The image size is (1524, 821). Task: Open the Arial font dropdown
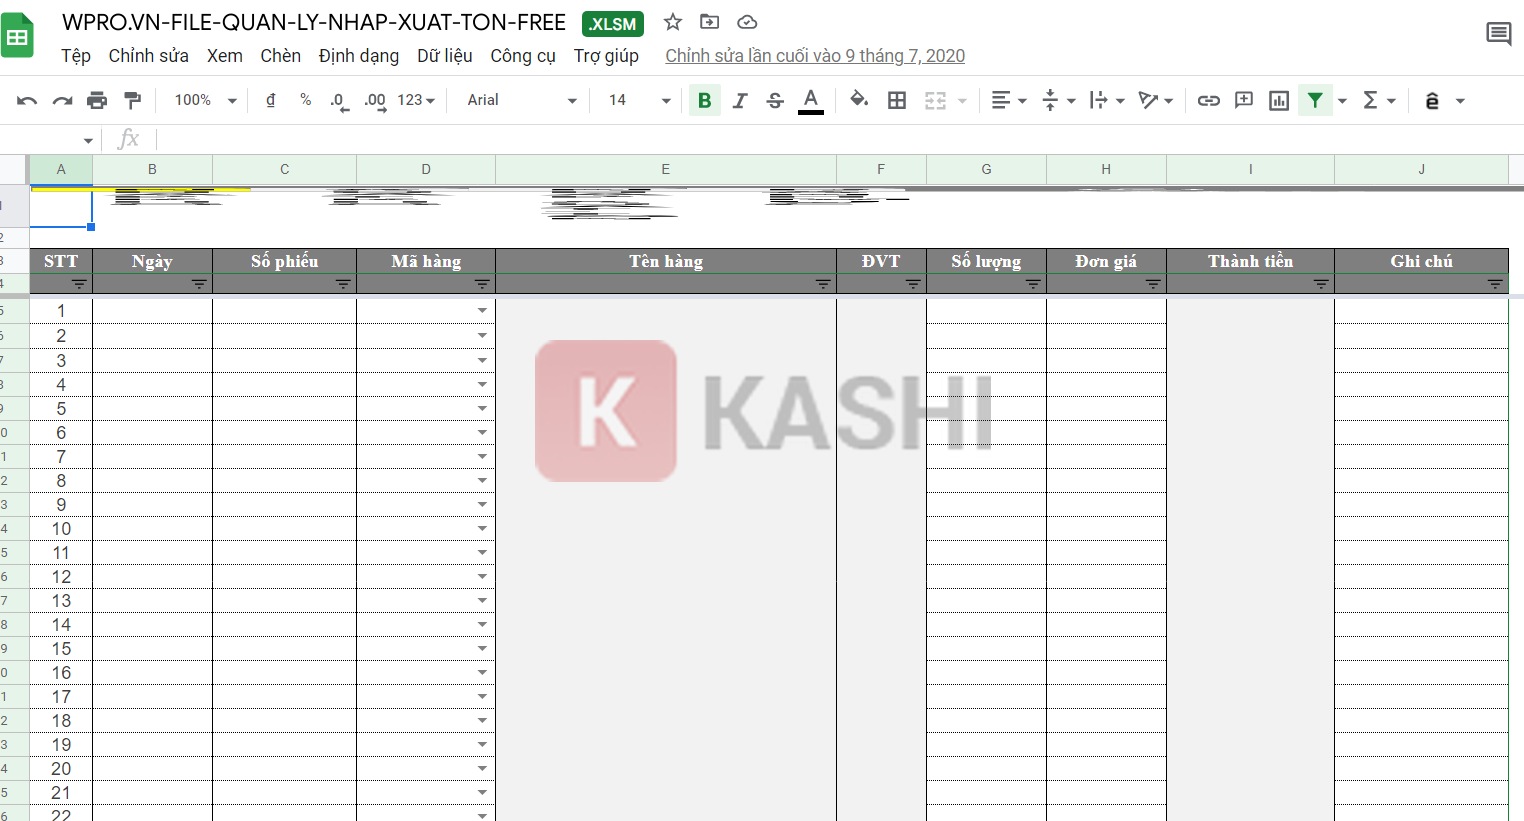(x=521, y=100)
